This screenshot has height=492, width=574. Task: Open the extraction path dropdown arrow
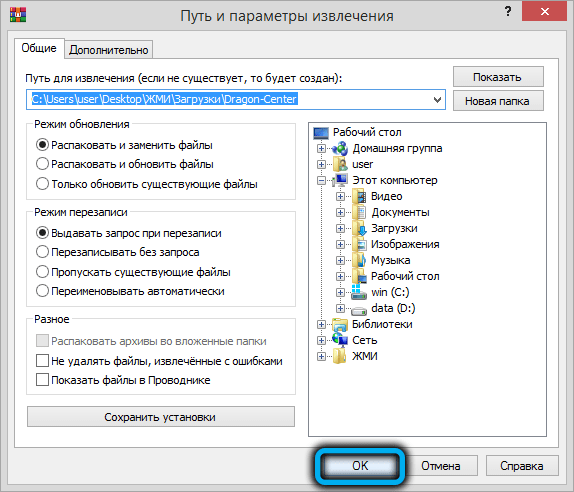[x=437, y=100]
